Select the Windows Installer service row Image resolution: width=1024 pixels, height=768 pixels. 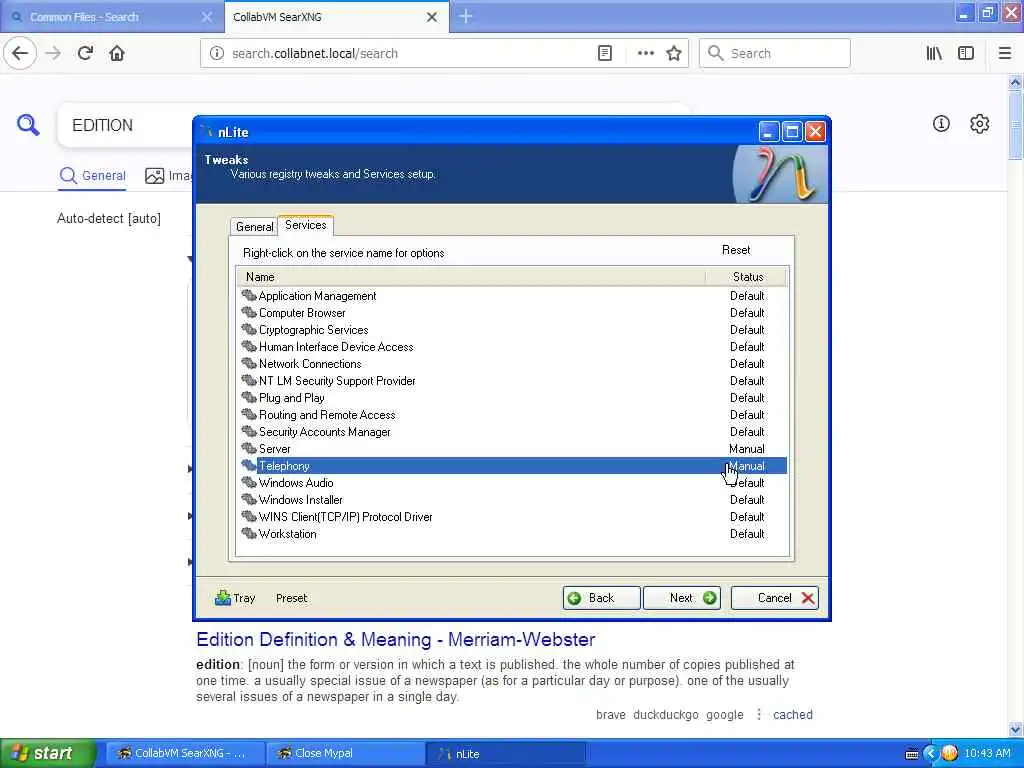513,500
